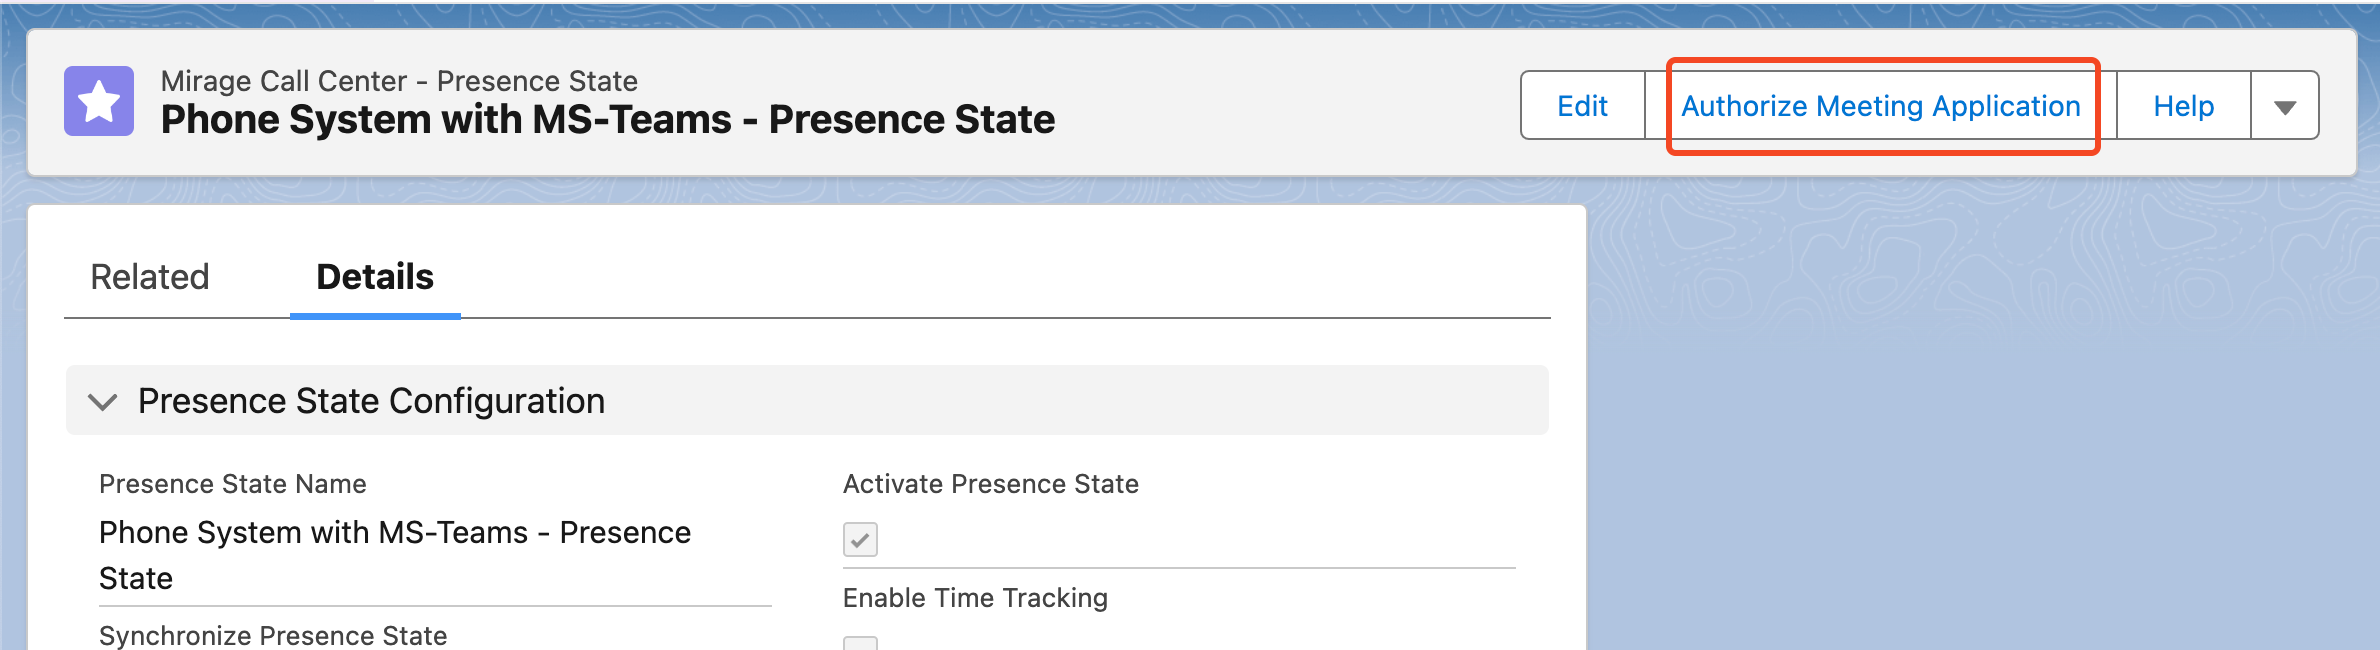Screen dimensions: 2380x650
Task: Select the Details tab
Action: click(x=375, y=277)
